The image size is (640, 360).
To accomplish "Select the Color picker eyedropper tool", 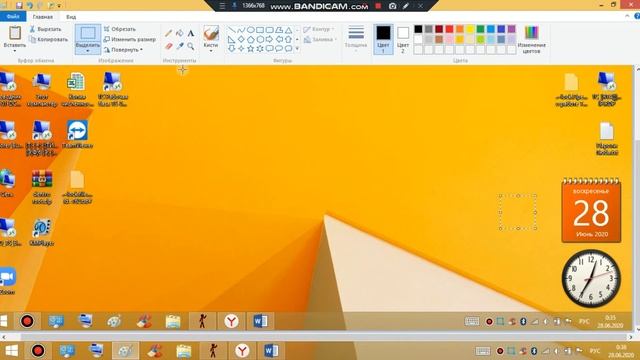I will click(x=180, y=46).
